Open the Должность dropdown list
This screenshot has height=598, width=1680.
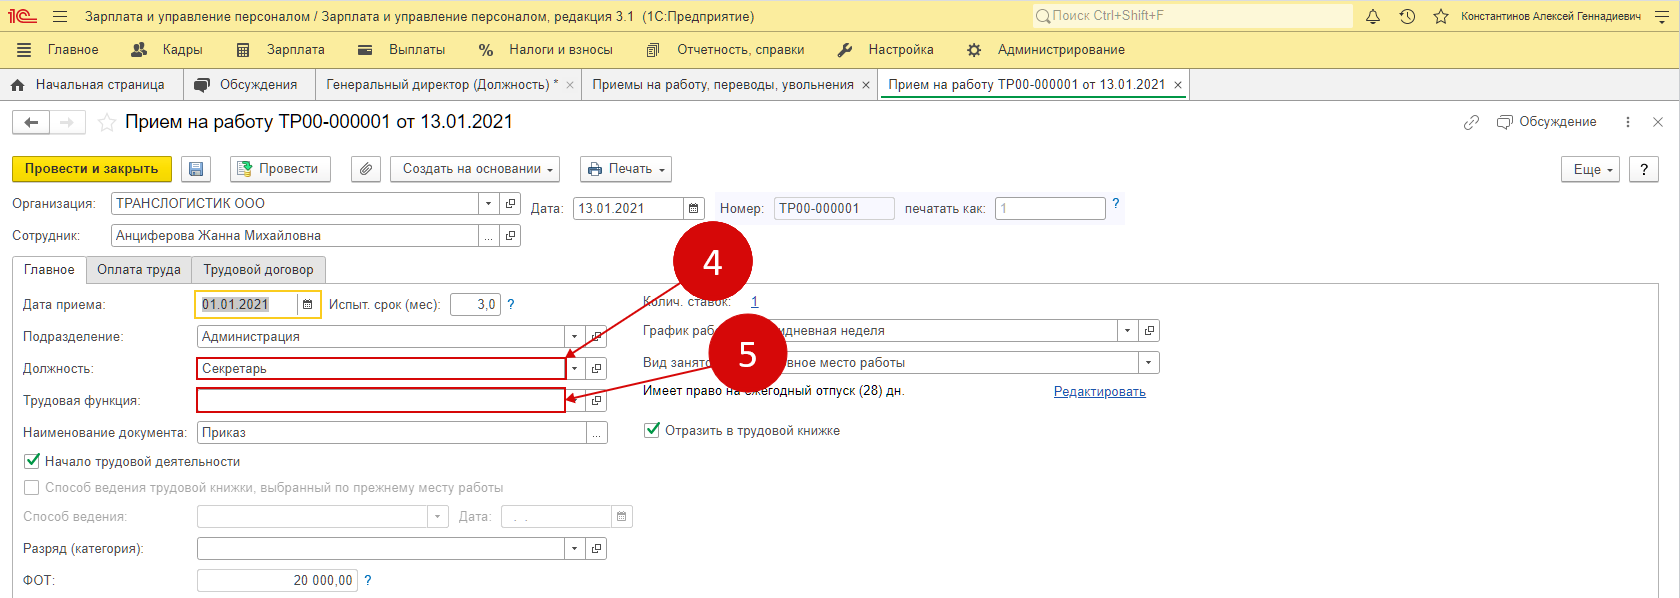(575, 369)
